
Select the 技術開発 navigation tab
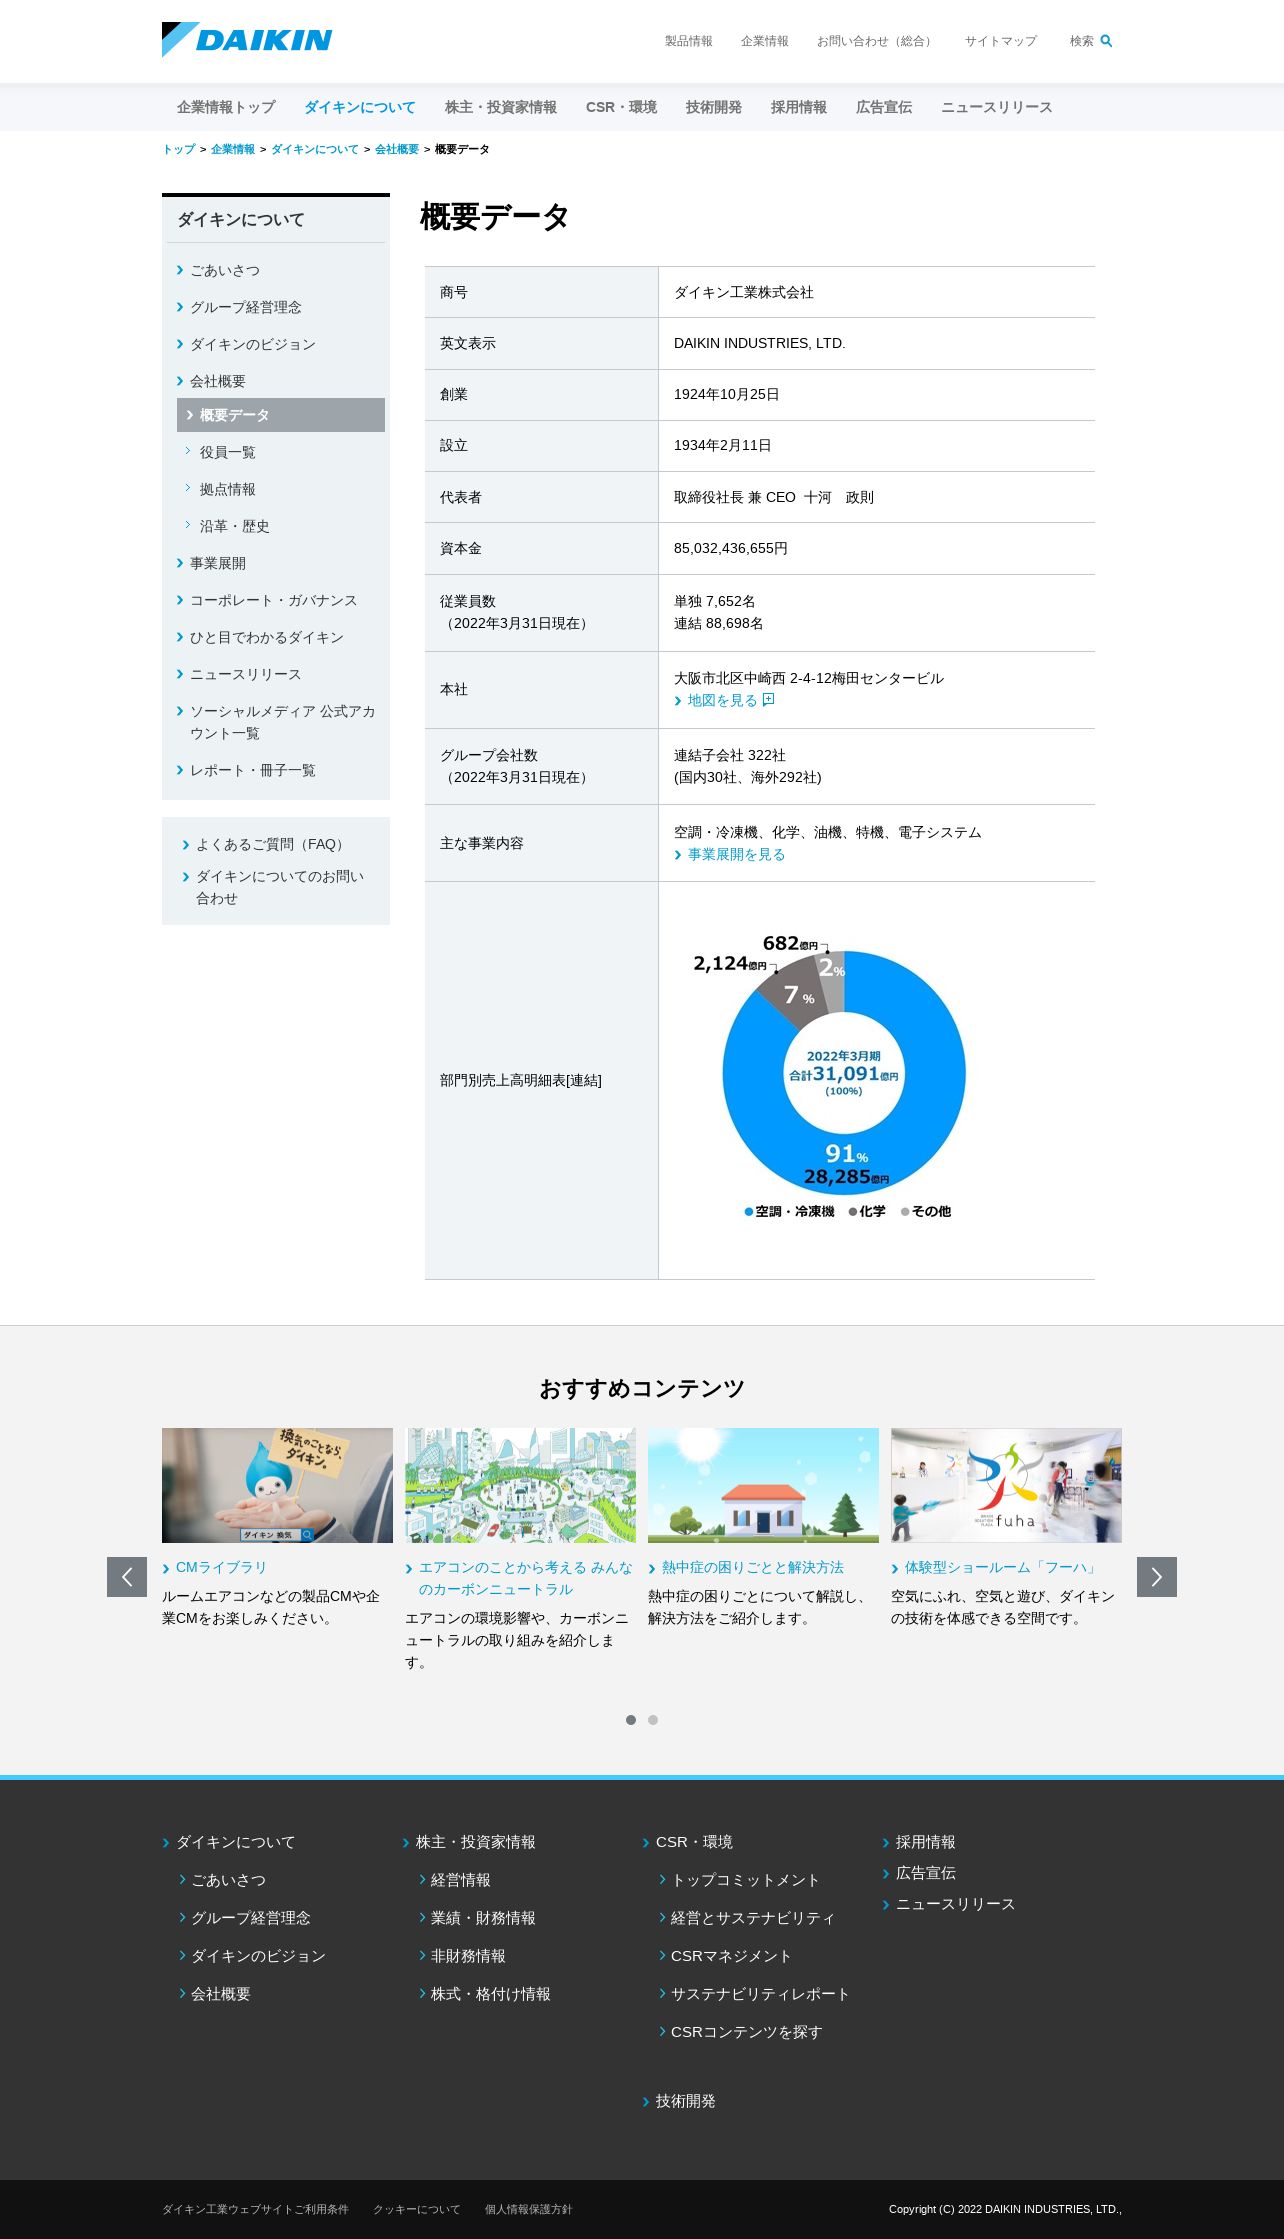[x=714, y=107]
